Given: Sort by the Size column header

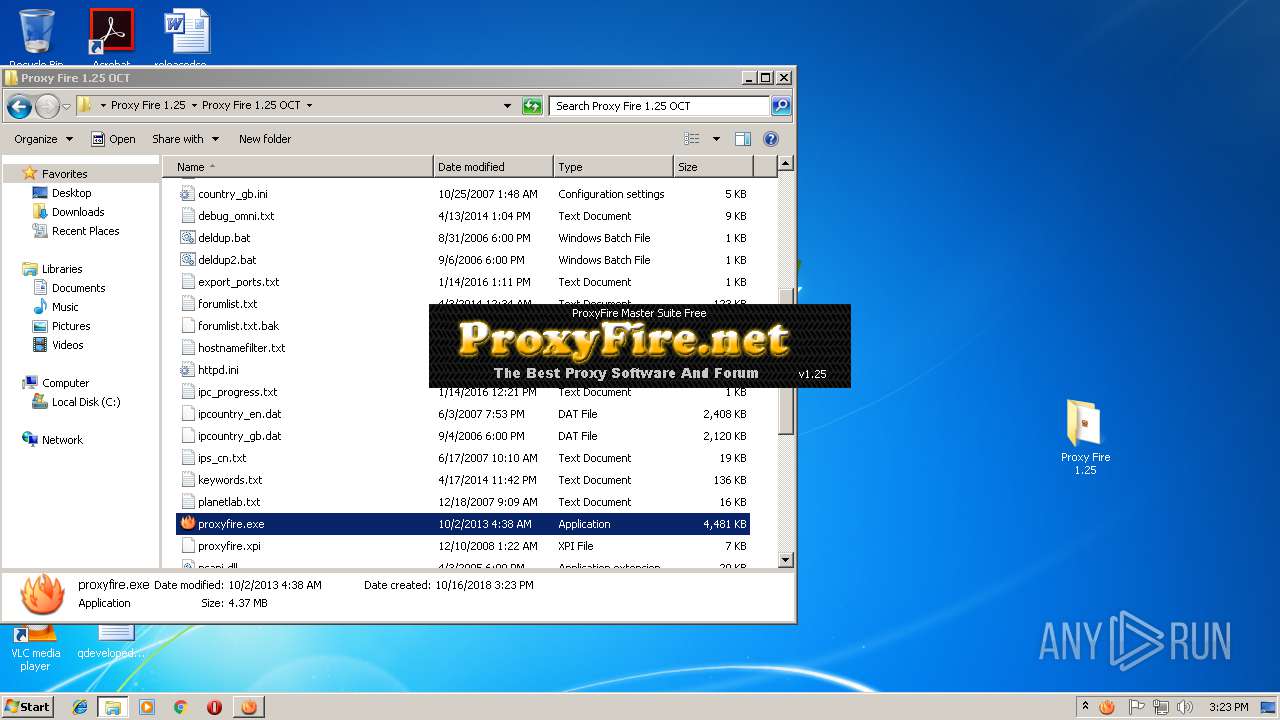Looking at the screenshot, I should pos(712,167).
